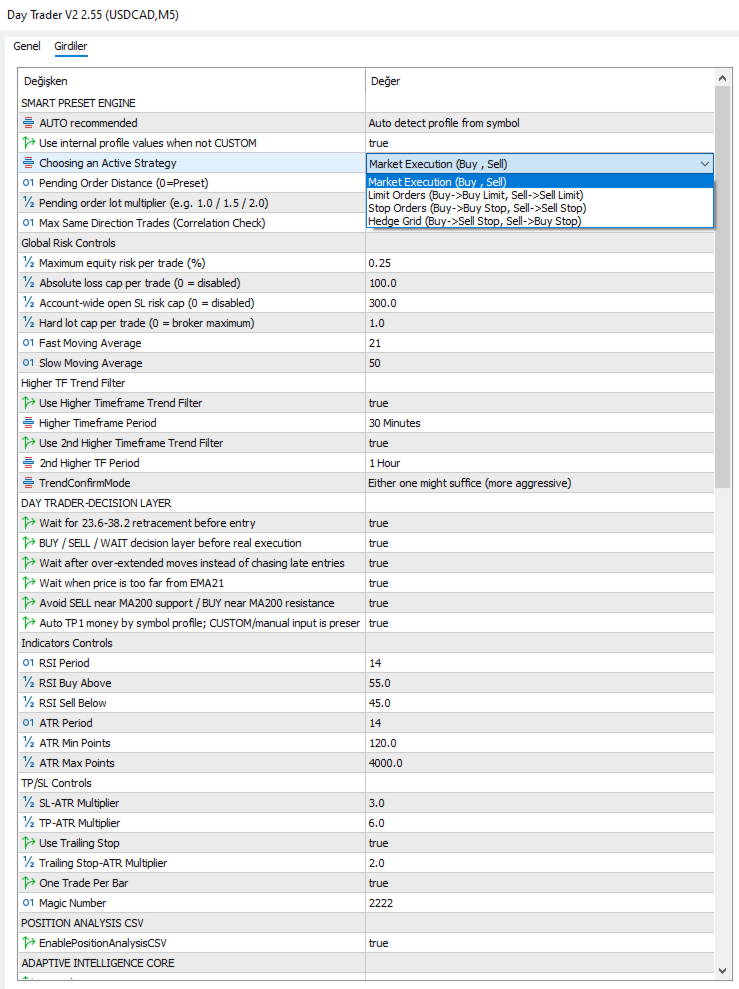The height and width of the screenshot is (989, 739).
Task: Collapse the Active Strategy dropdown arrow
Action: pyautogui.click(x=704, y=164)
